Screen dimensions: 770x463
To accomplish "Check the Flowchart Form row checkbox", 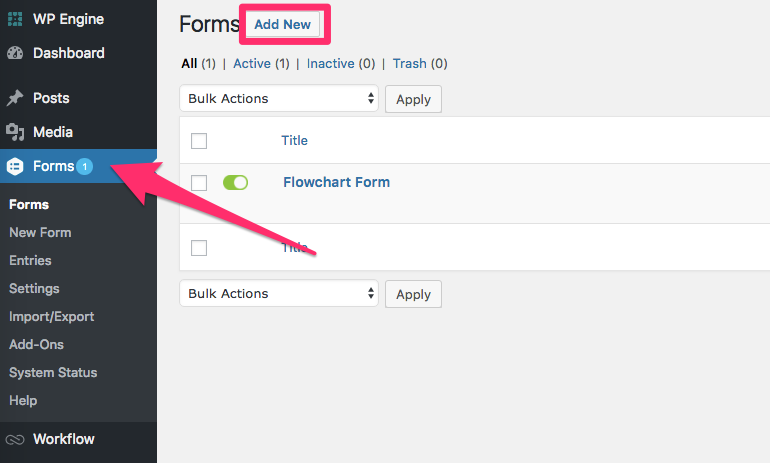I will pos(199,183).
